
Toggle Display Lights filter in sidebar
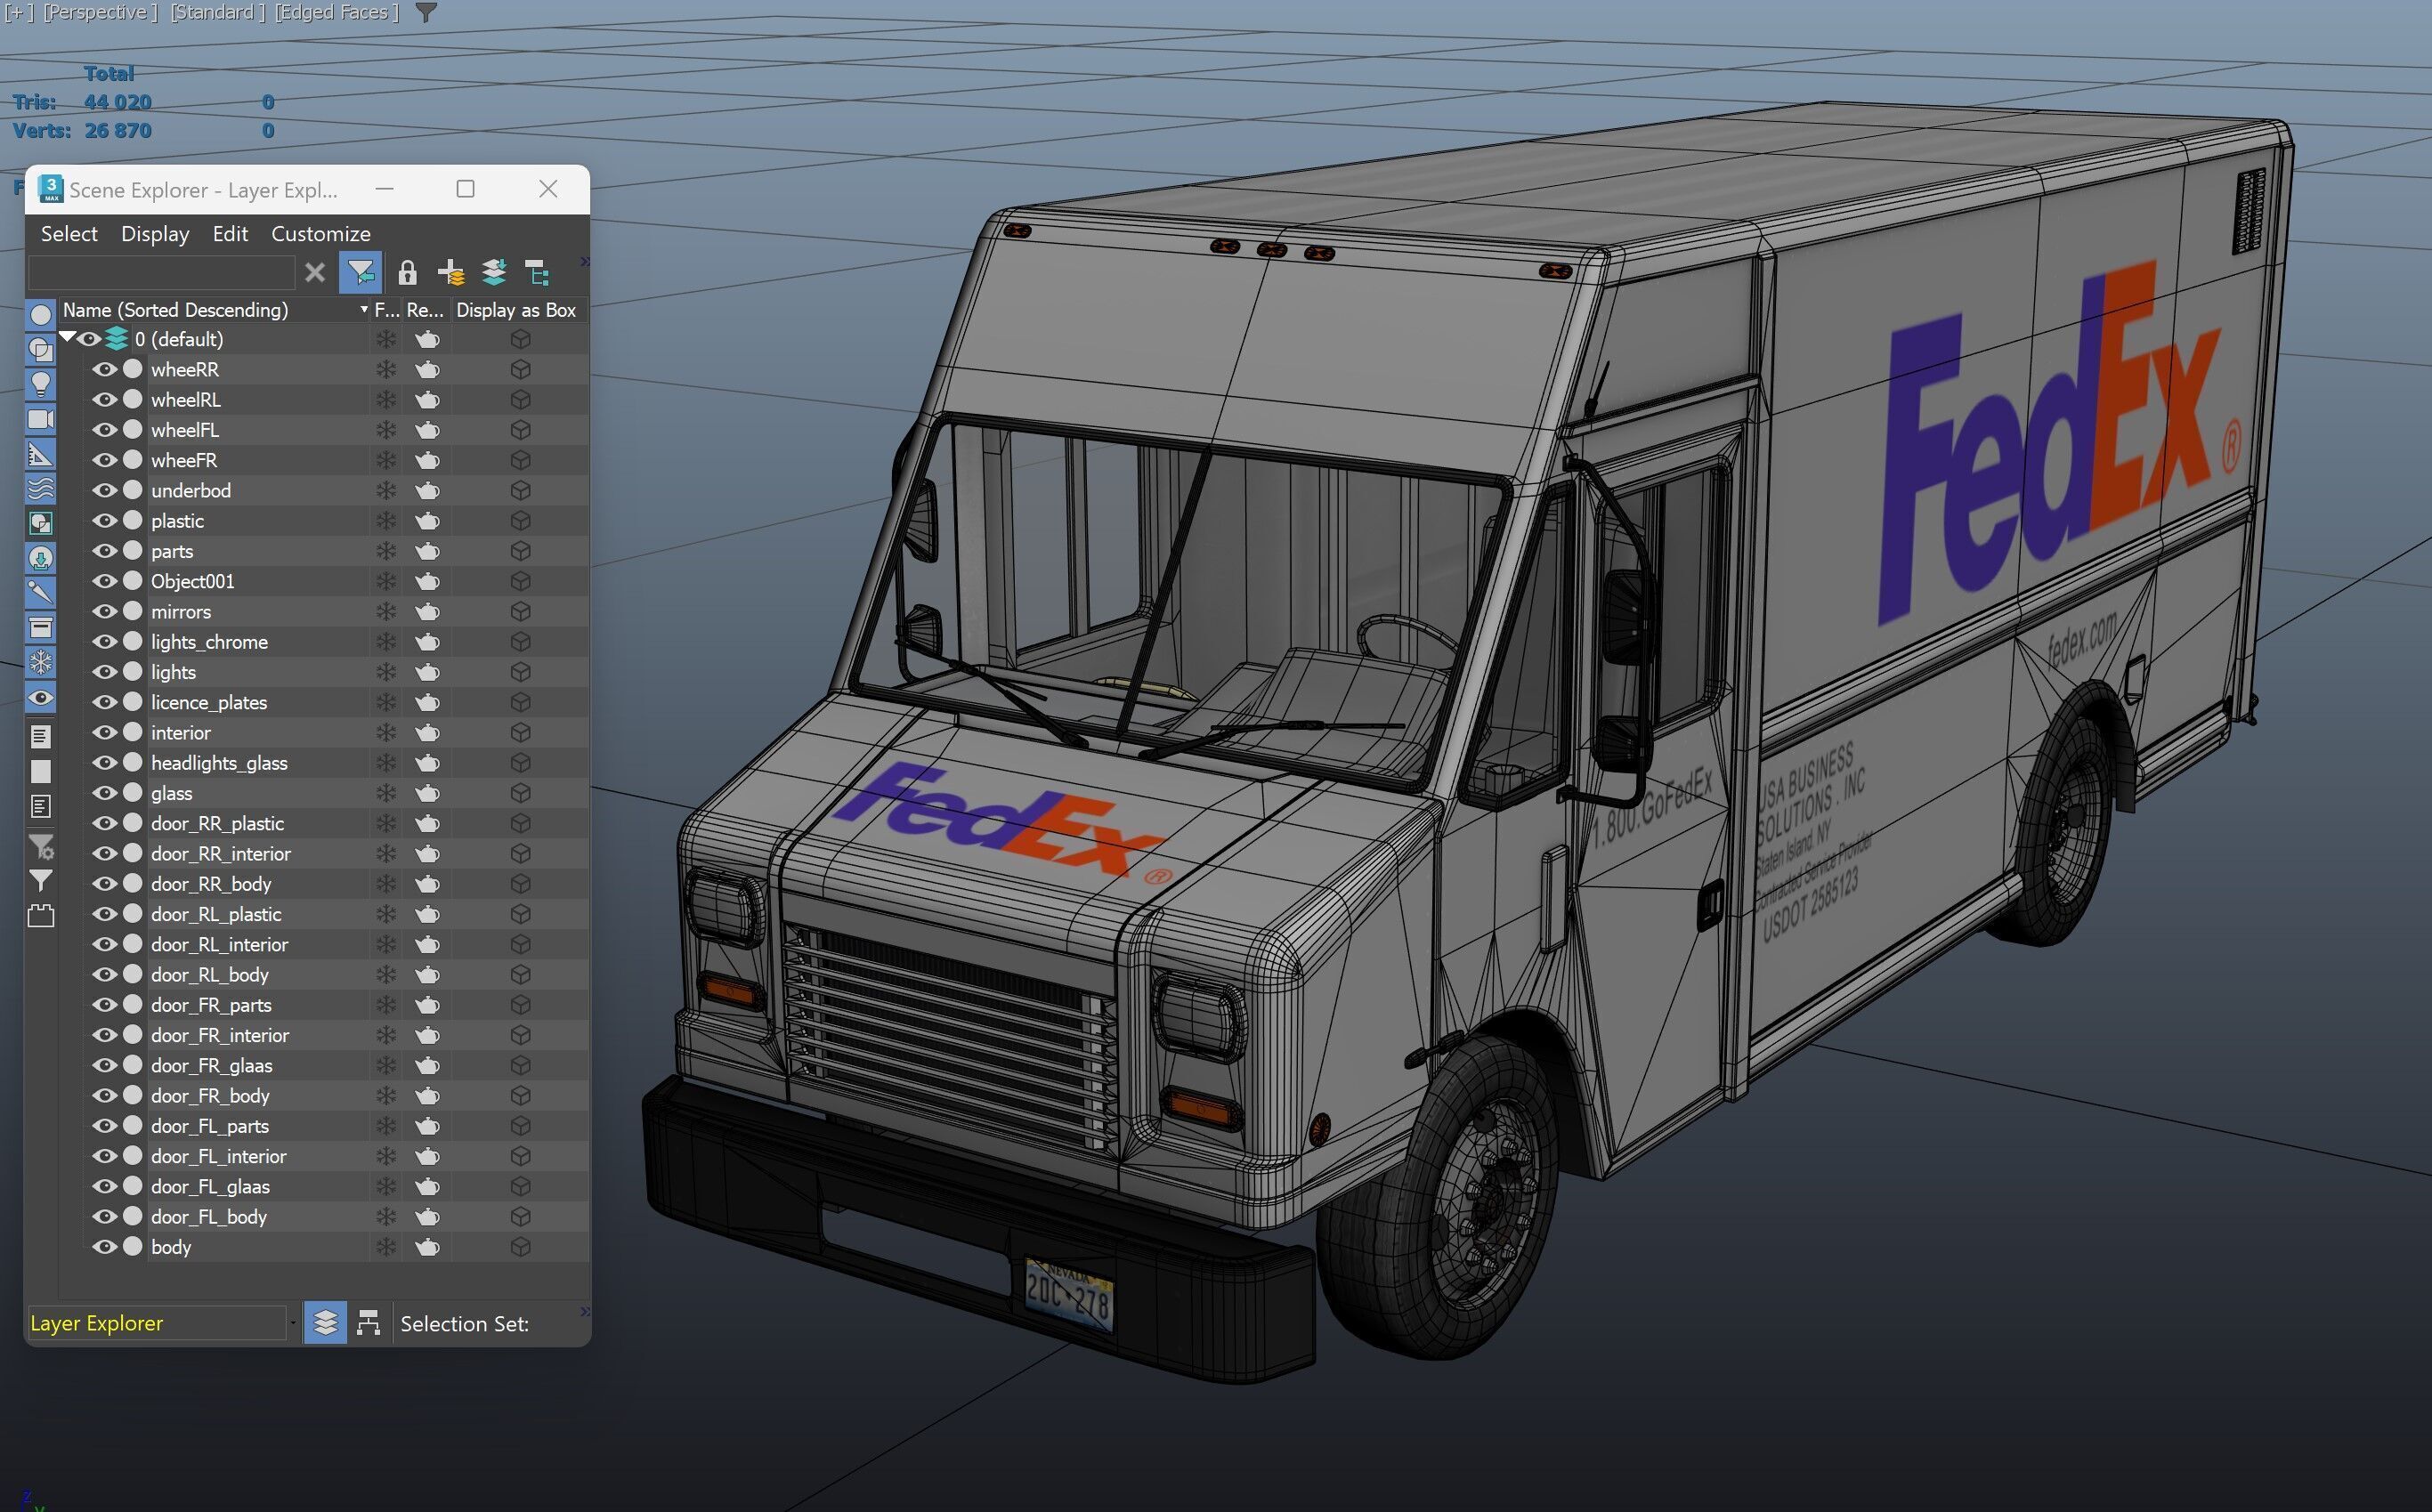pyautogui.click(x=41, y=384)
